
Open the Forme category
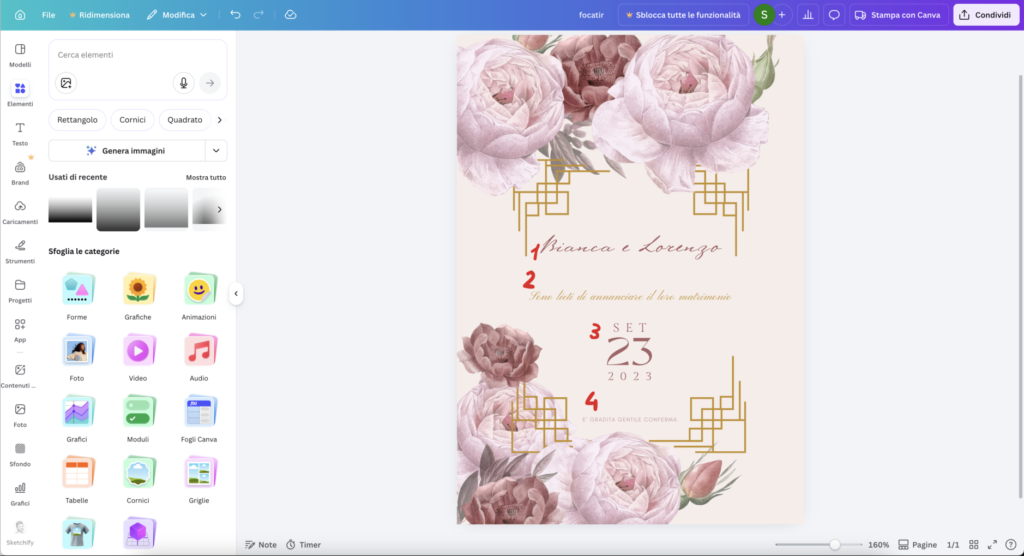76,297
